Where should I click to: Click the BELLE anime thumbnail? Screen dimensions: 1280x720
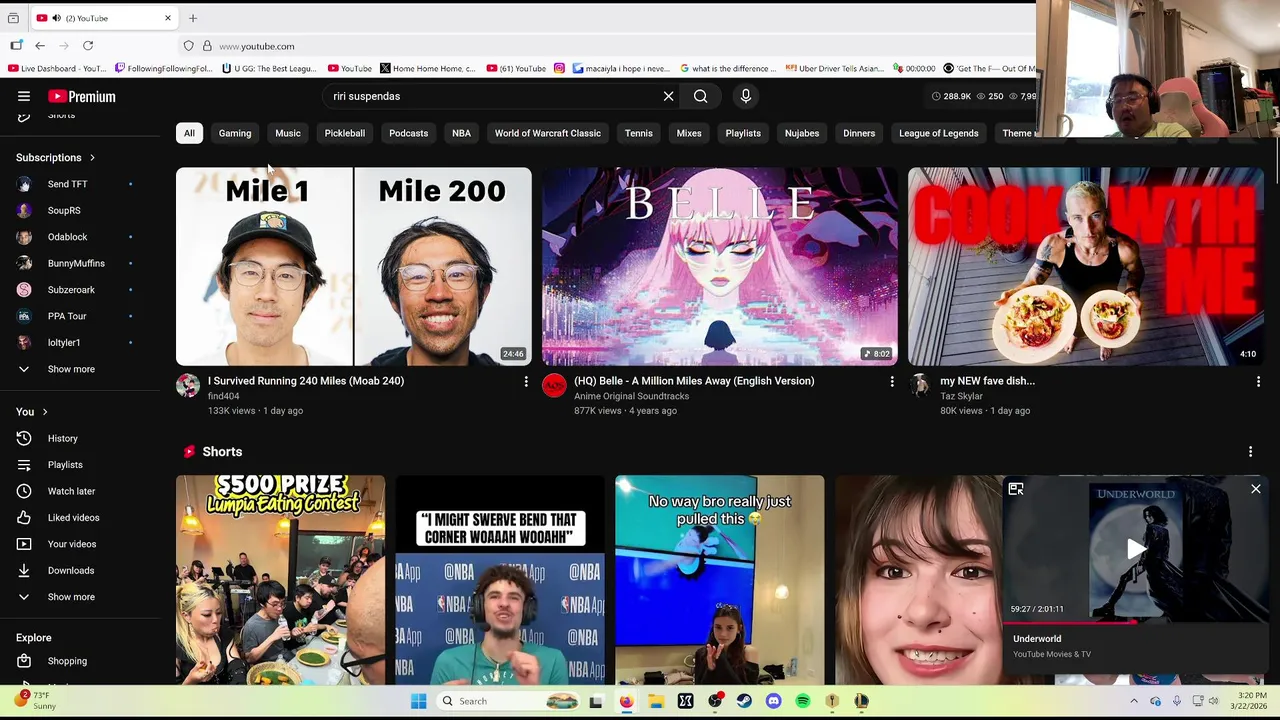click(720, 266)
